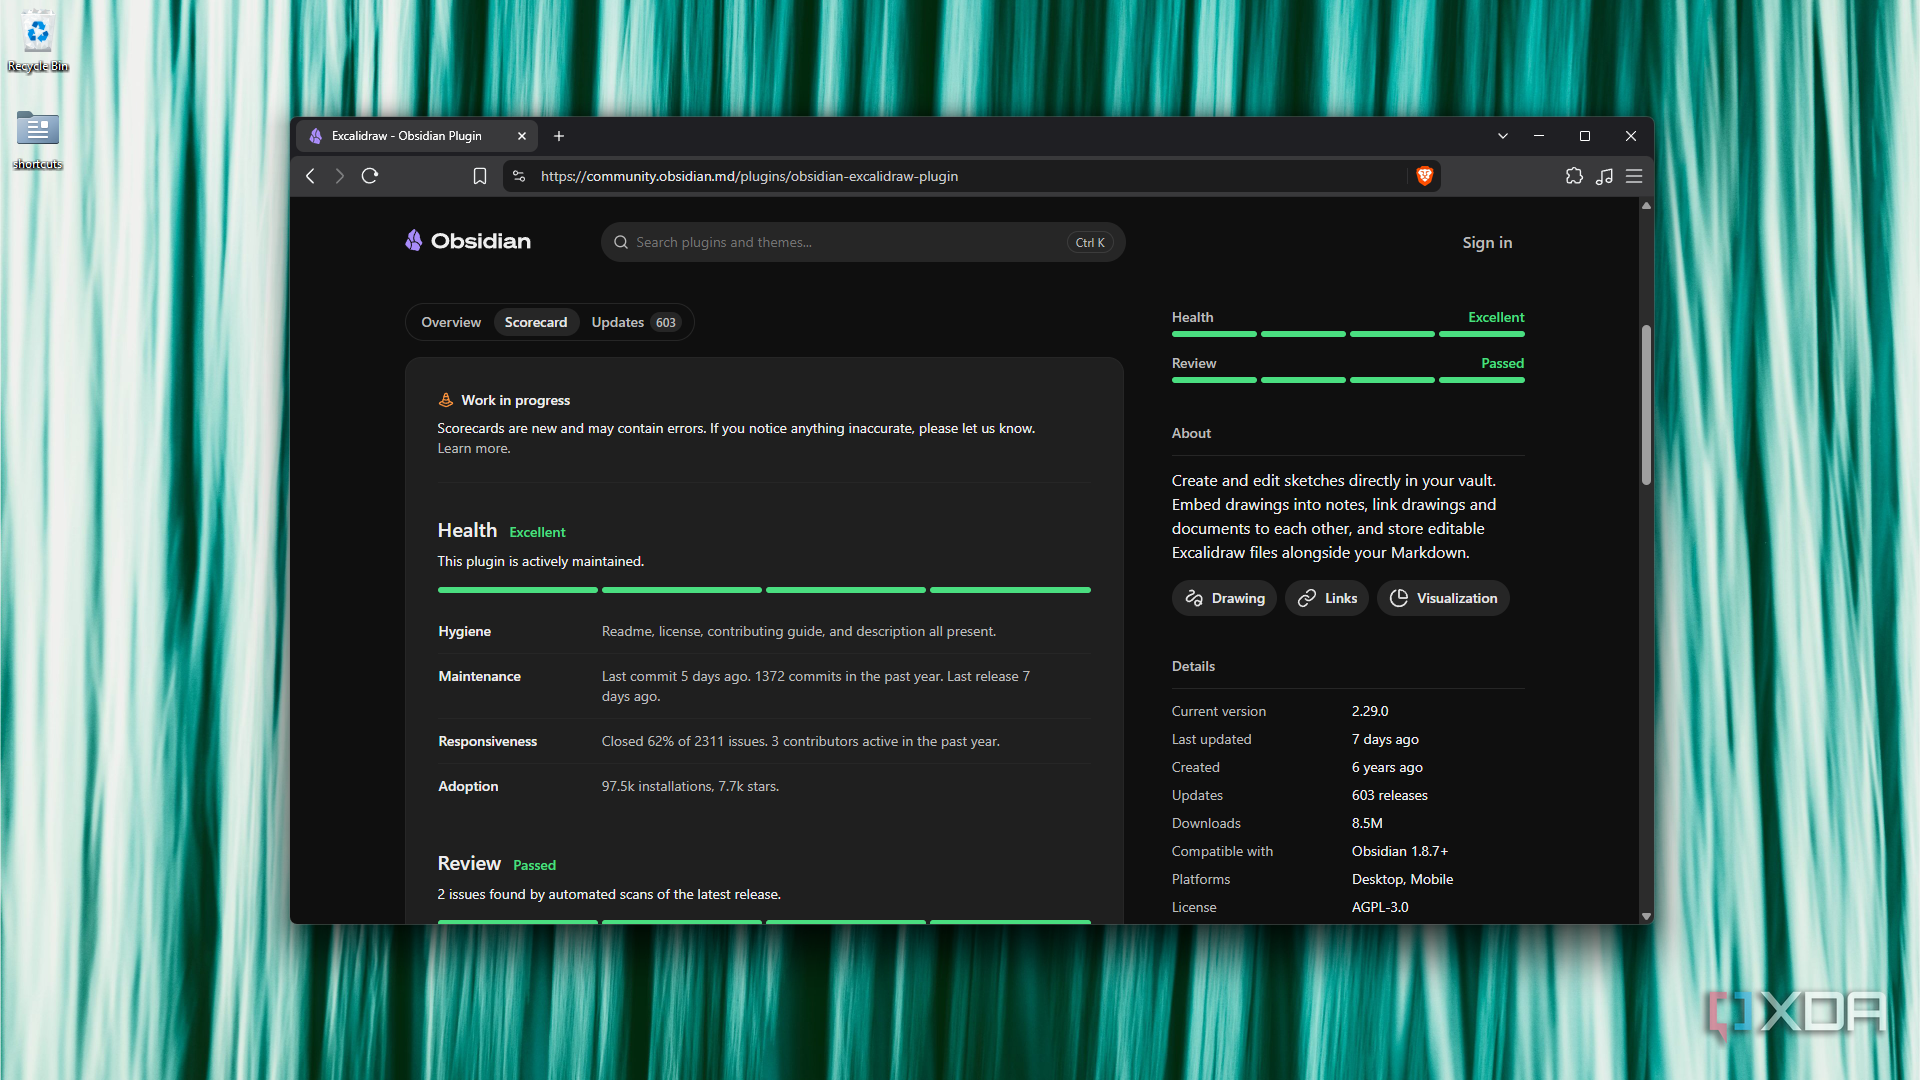The height and width of the screenshot is (1080, 1920).
Task: Click the site settings icon in address bar
Action: coord(518,176)
